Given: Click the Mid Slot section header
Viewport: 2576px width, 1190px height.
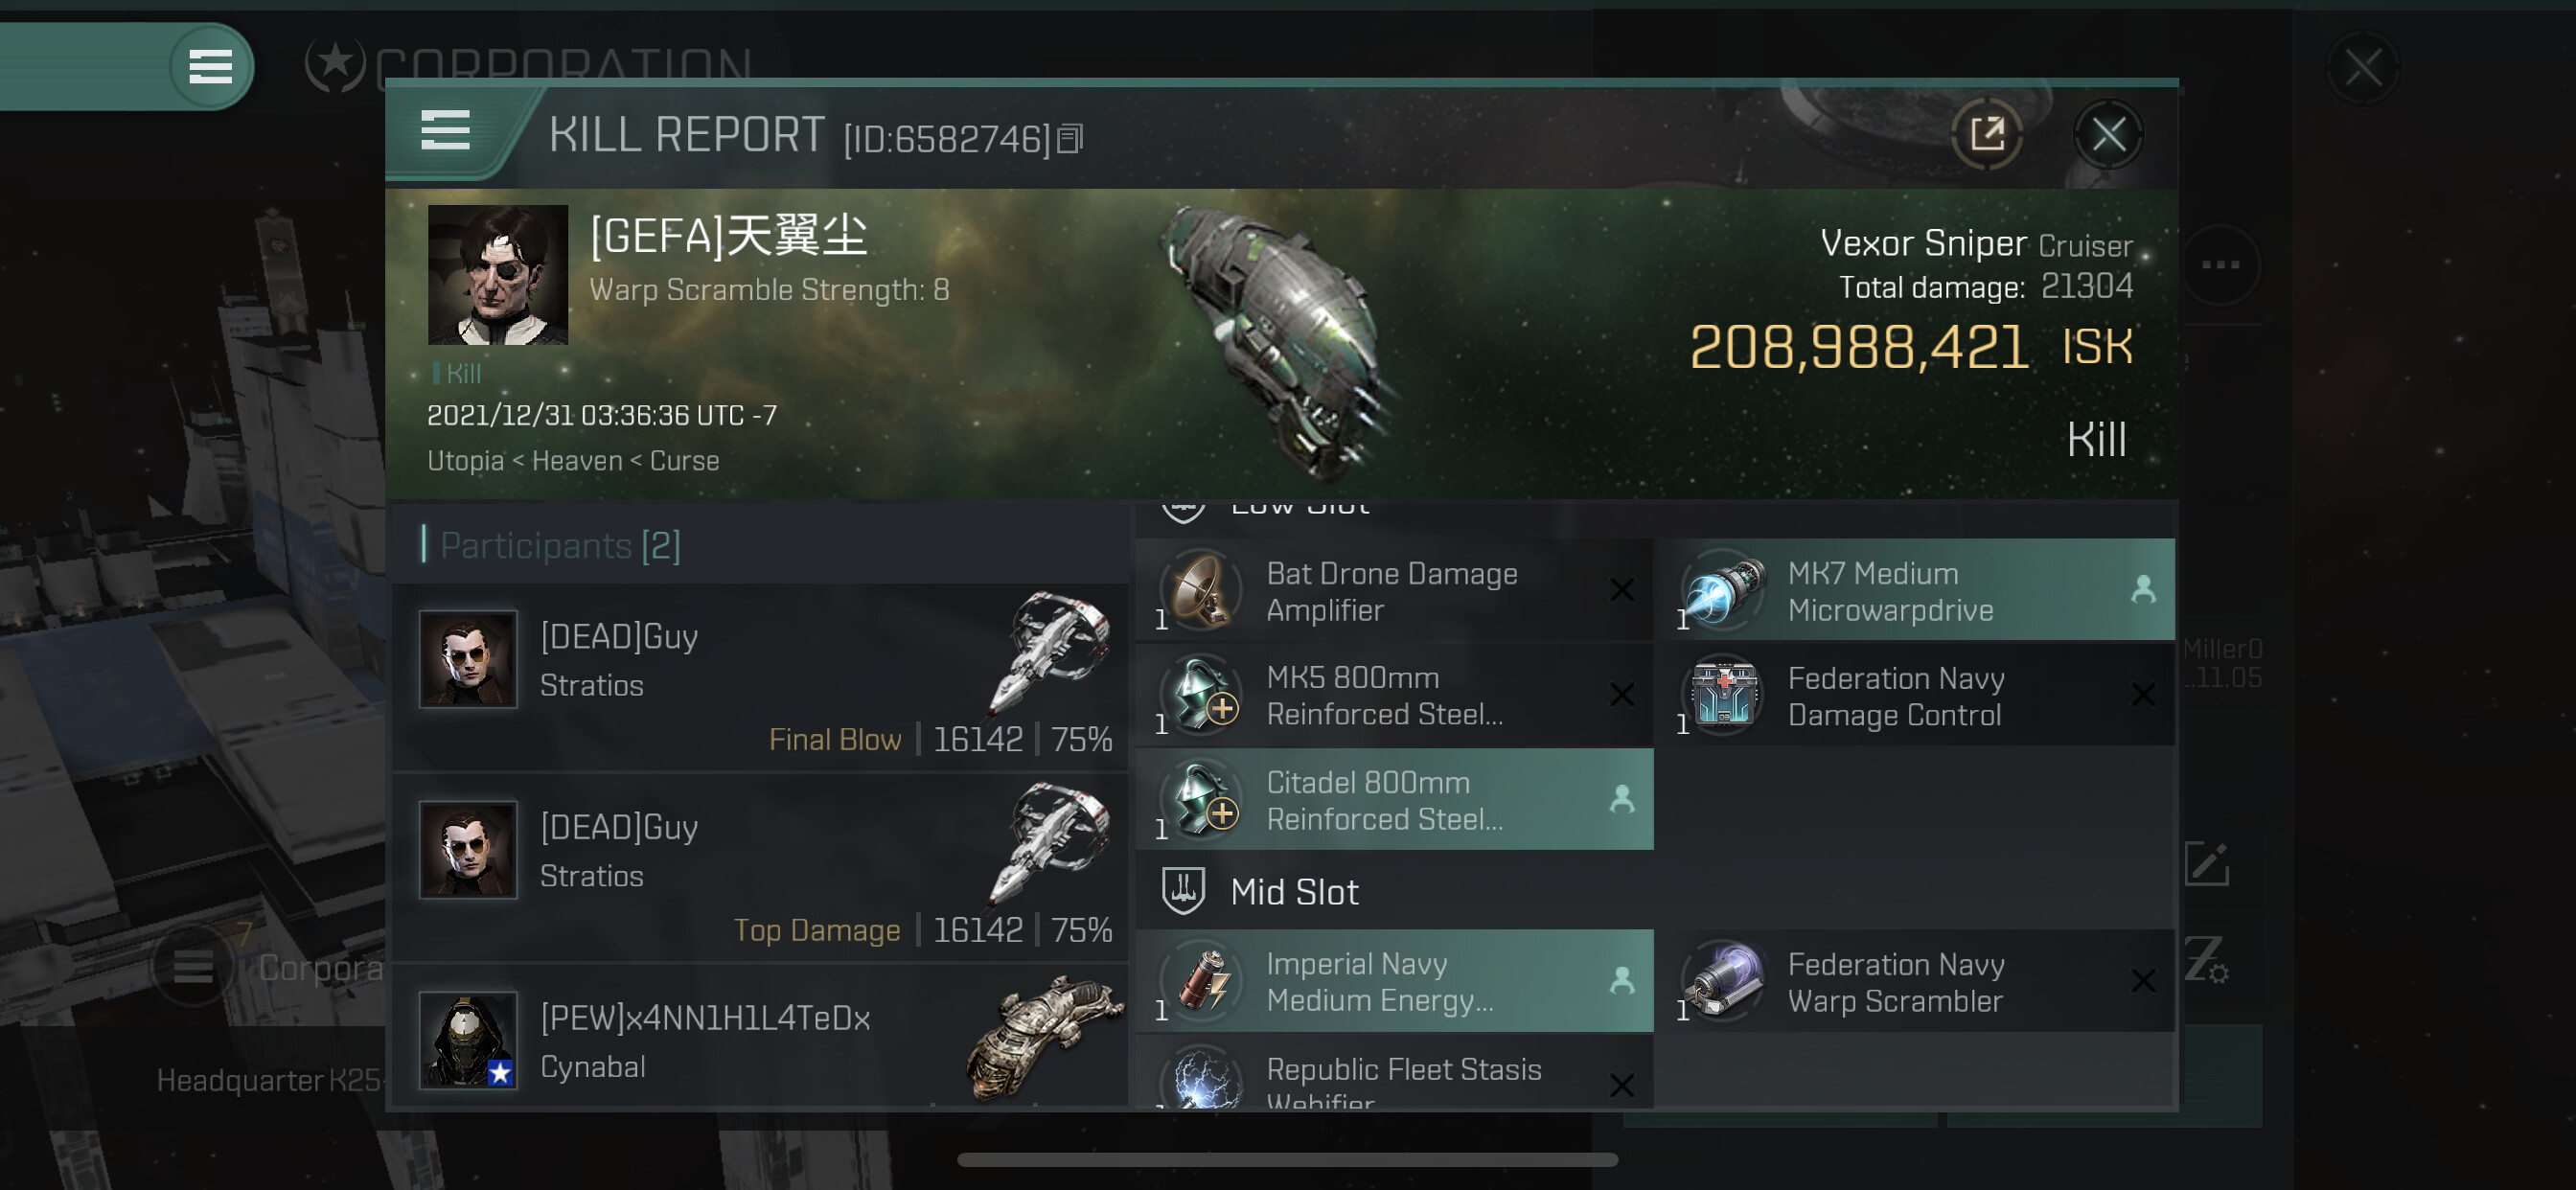Looking at the screenshot, I should (x=1294, y=892).
